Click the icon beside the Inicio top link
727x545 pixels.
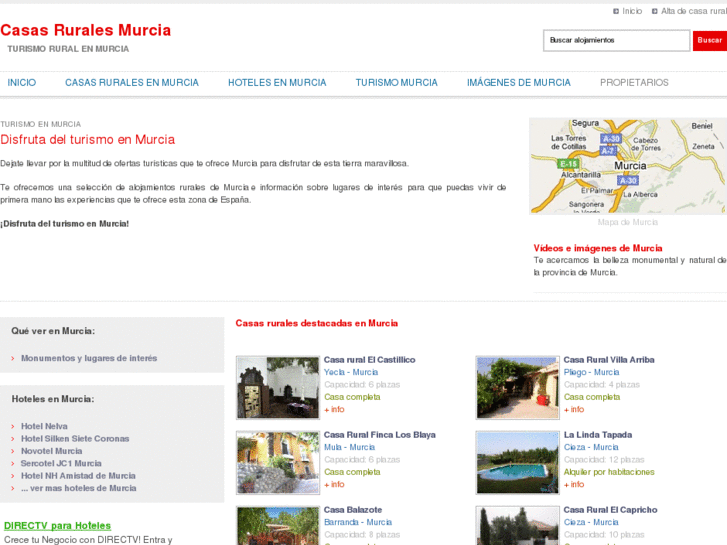click(616, 11)
